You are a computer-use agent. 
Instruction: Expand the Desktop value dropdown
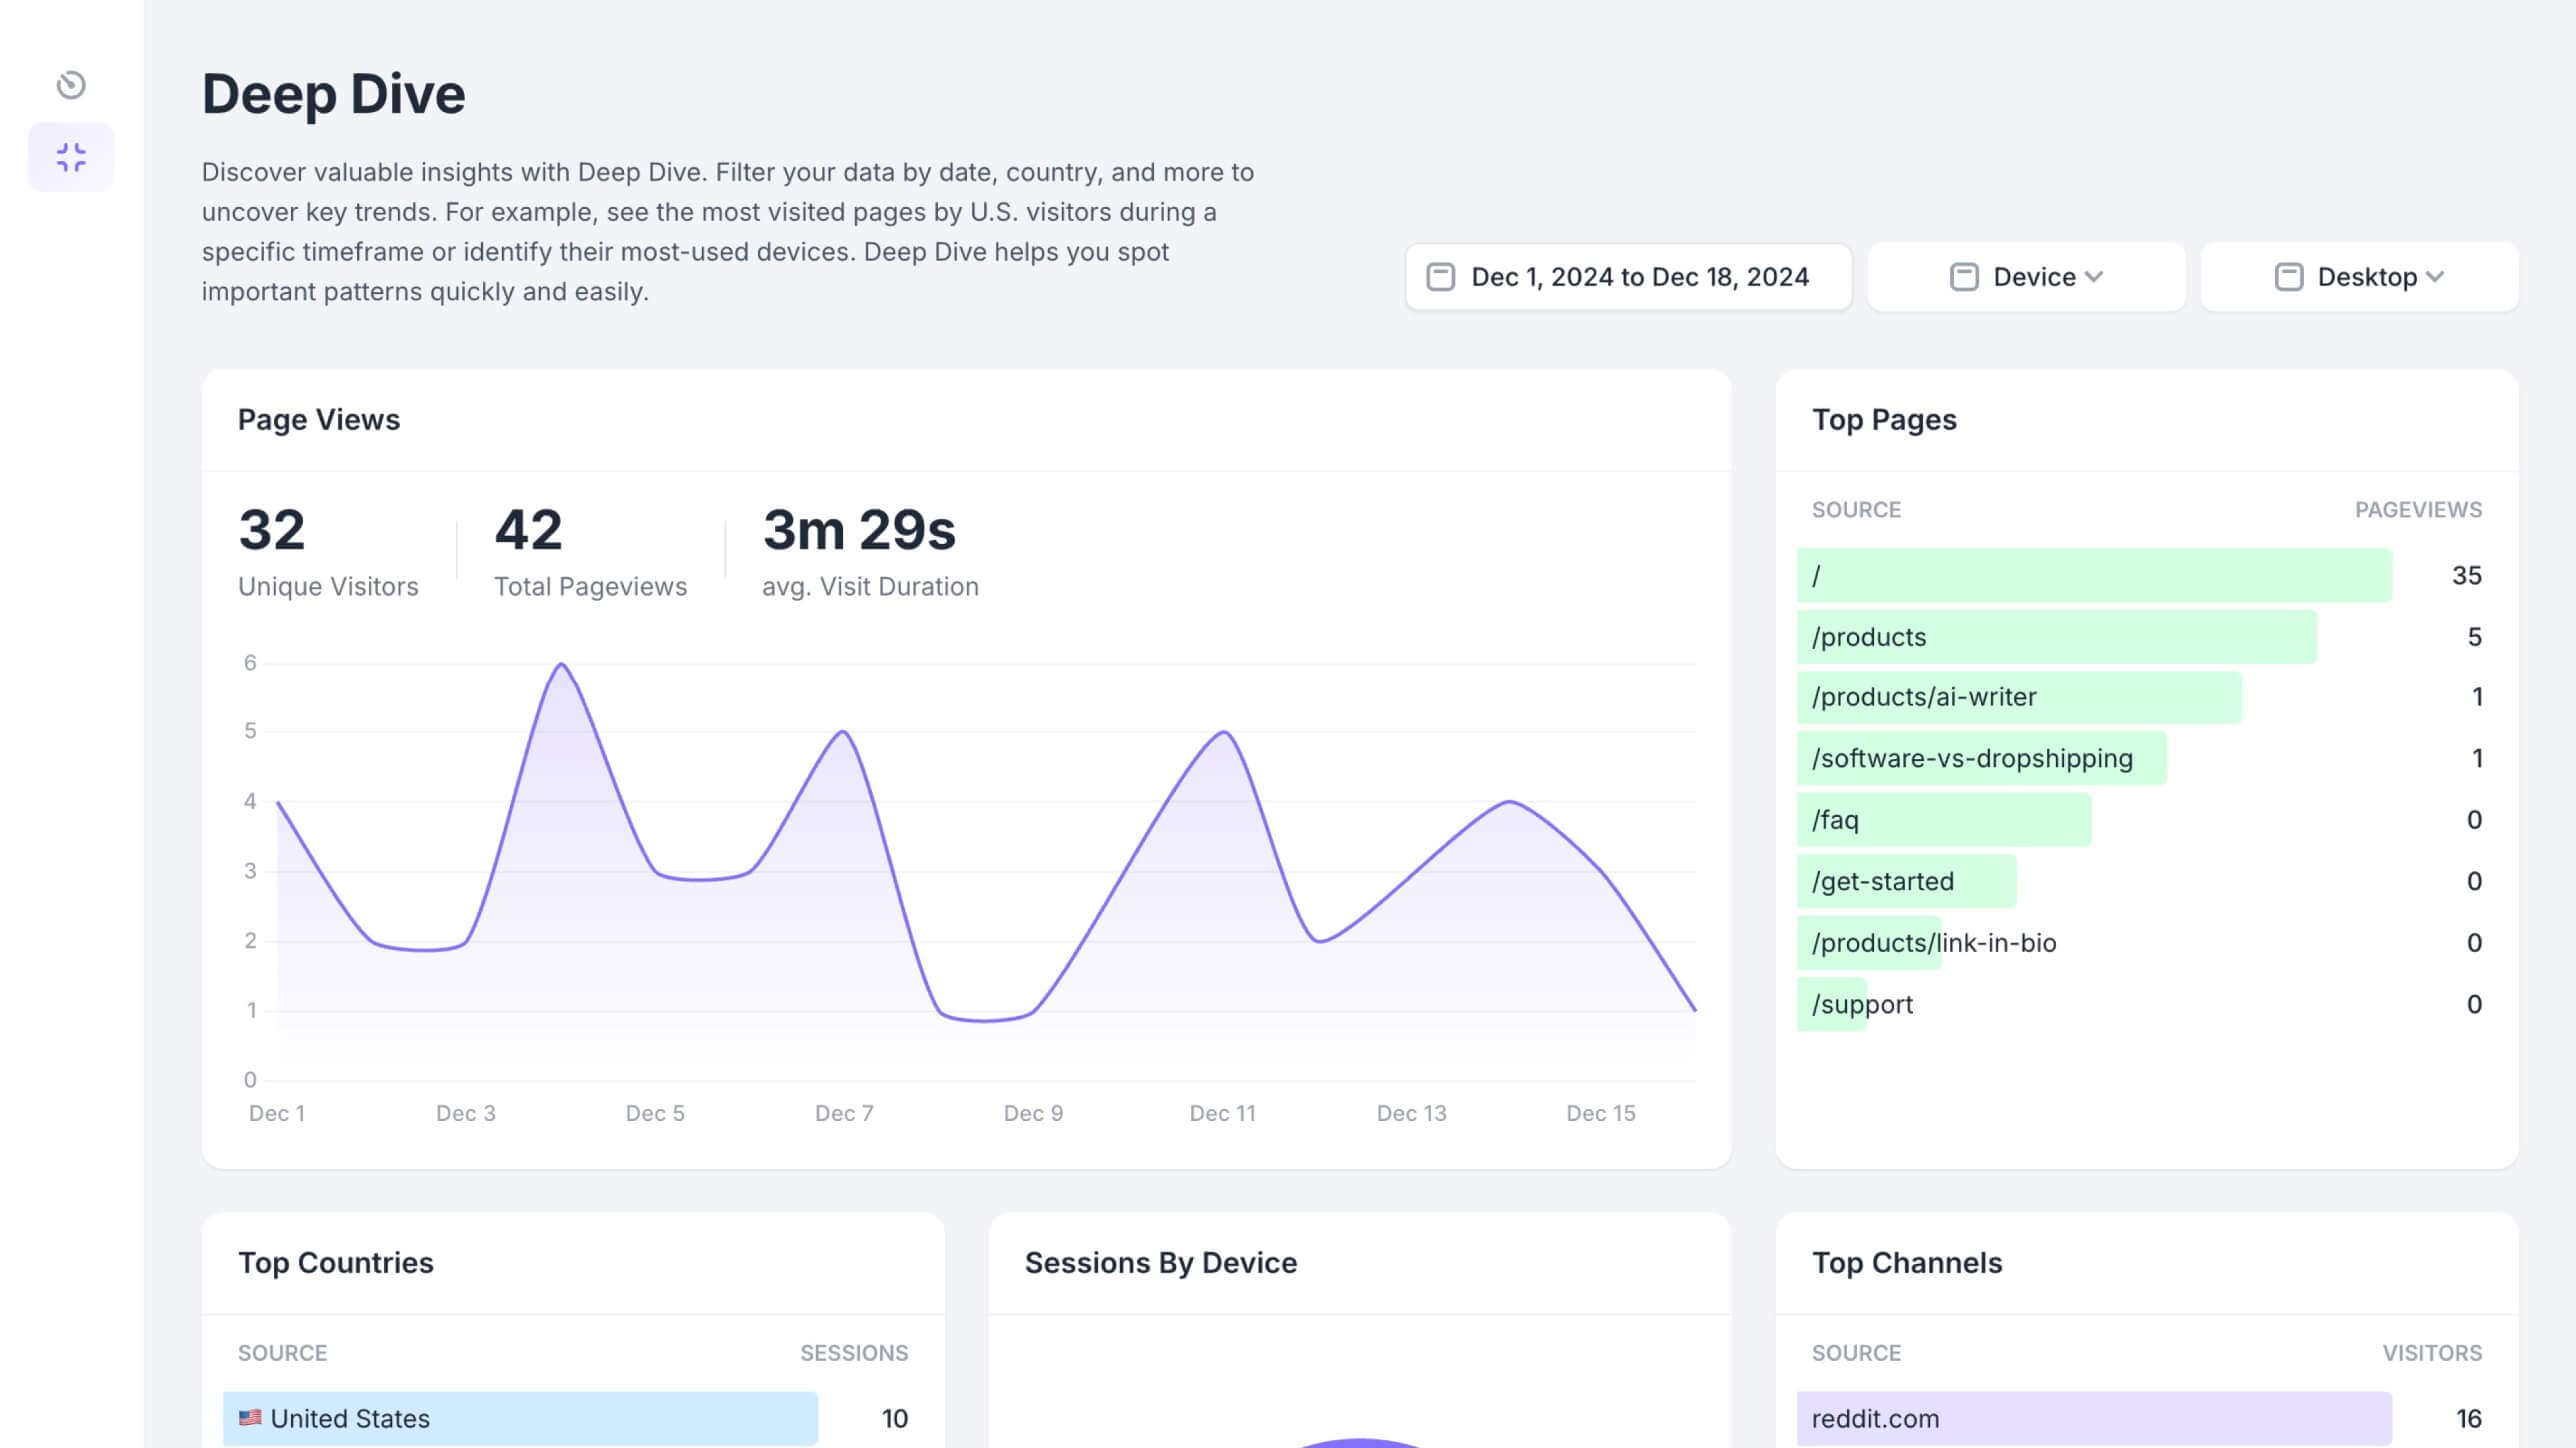2359,277
